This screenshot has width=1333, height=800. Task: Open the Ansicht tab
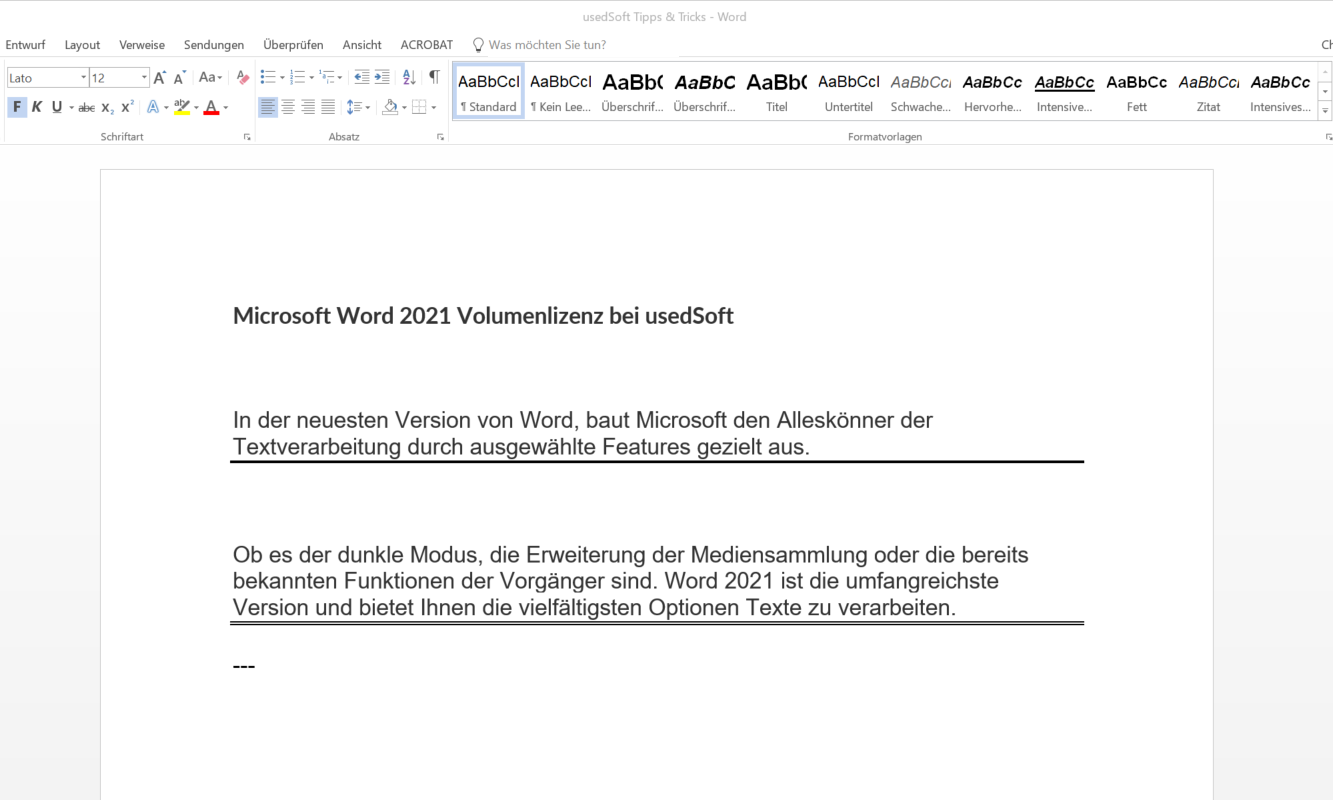[x=362, y=45]
